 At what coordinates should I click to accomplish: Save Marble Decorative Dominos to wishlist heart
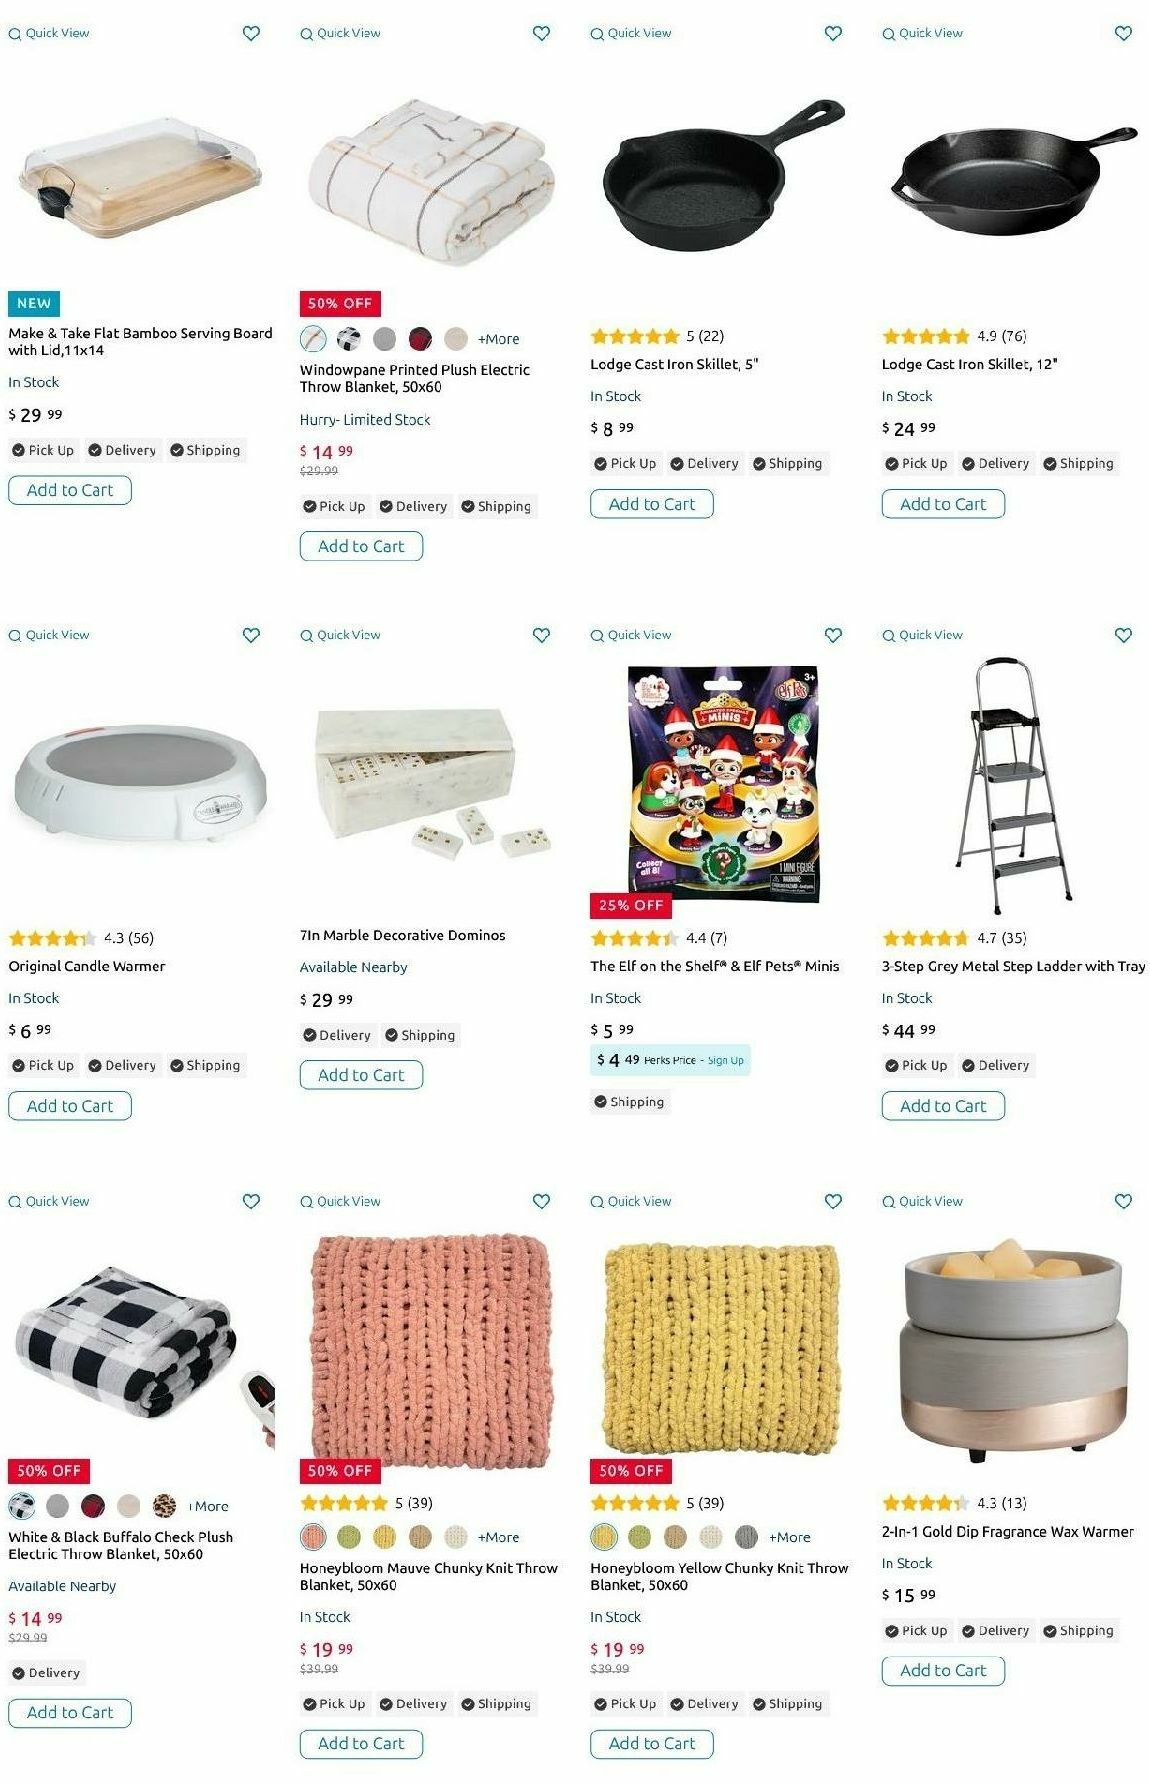tap(541, 635)
